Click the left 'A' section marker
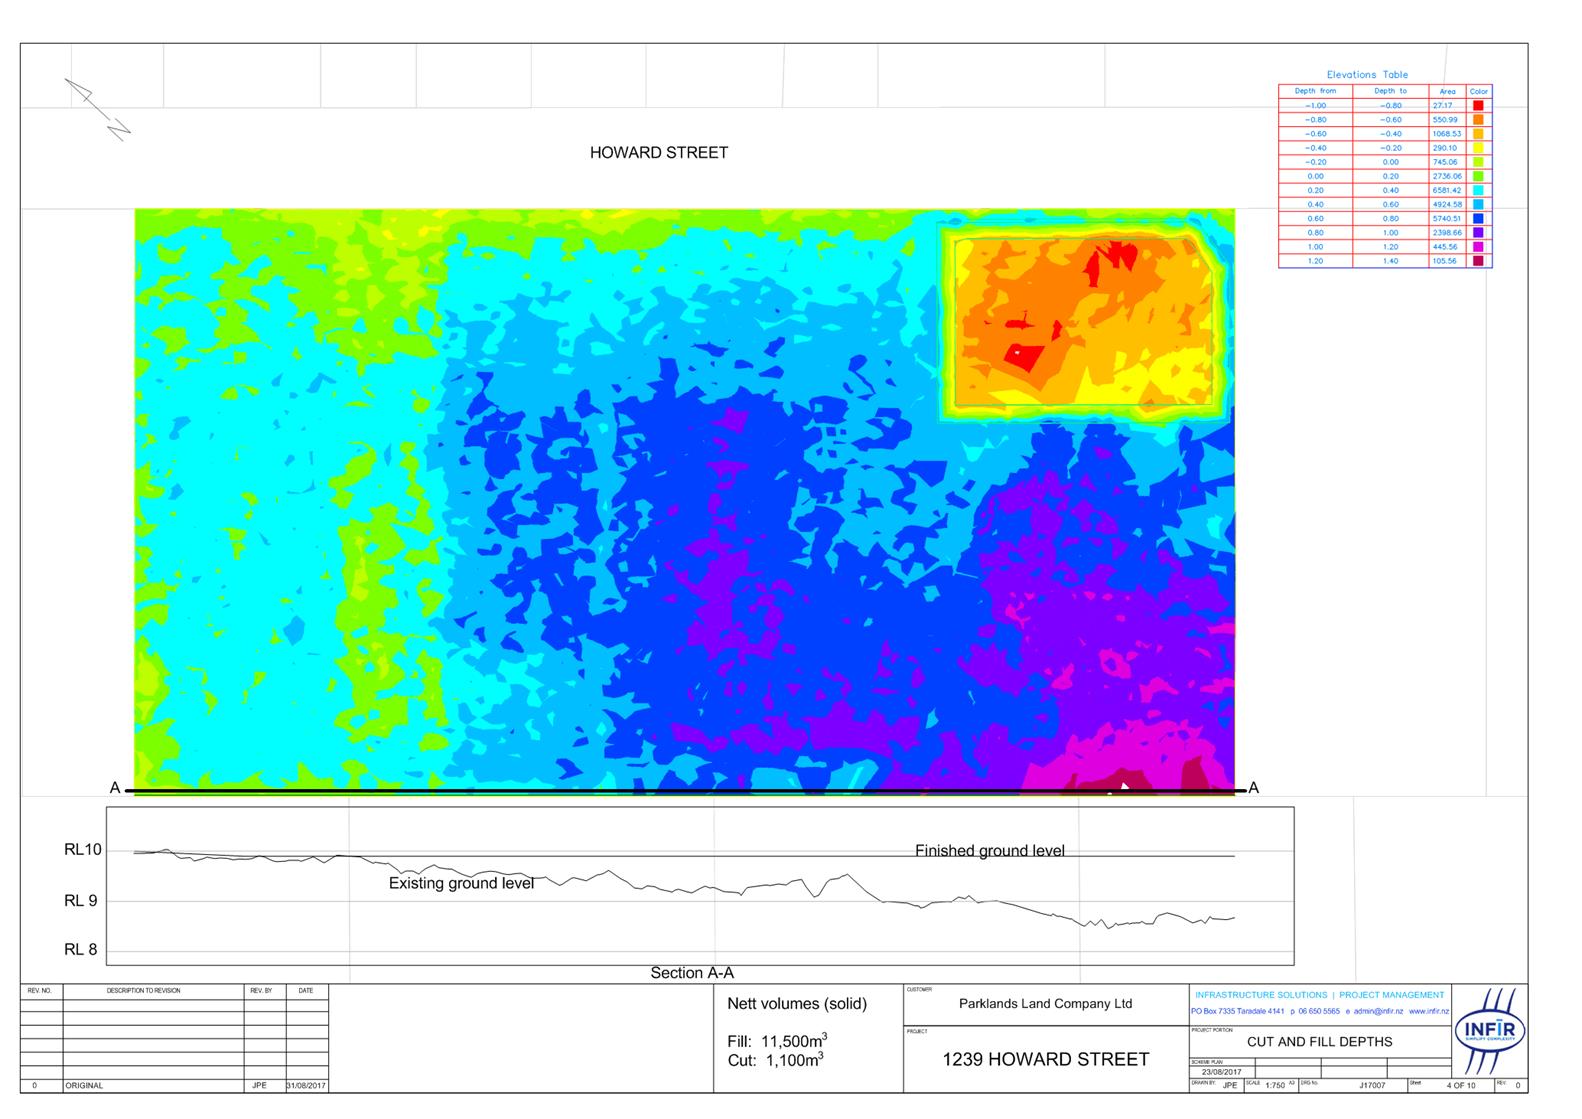 tap(115, 788)
